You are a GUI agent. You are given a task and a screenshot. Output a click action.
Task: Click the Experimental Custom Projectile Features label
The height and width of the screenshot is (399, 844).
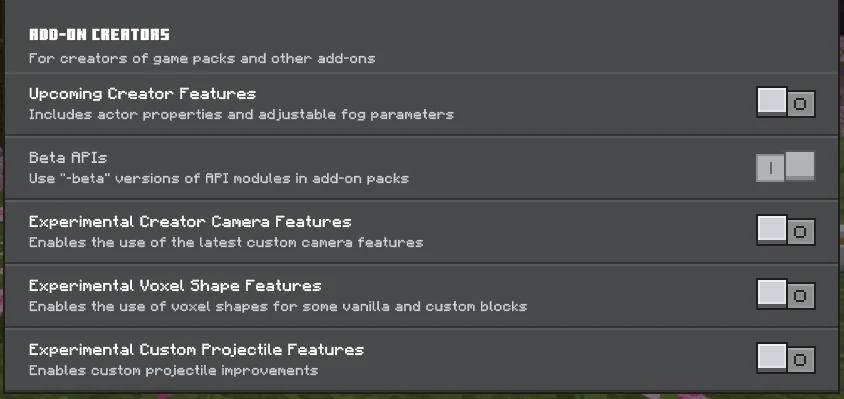(x=196, y=350)
